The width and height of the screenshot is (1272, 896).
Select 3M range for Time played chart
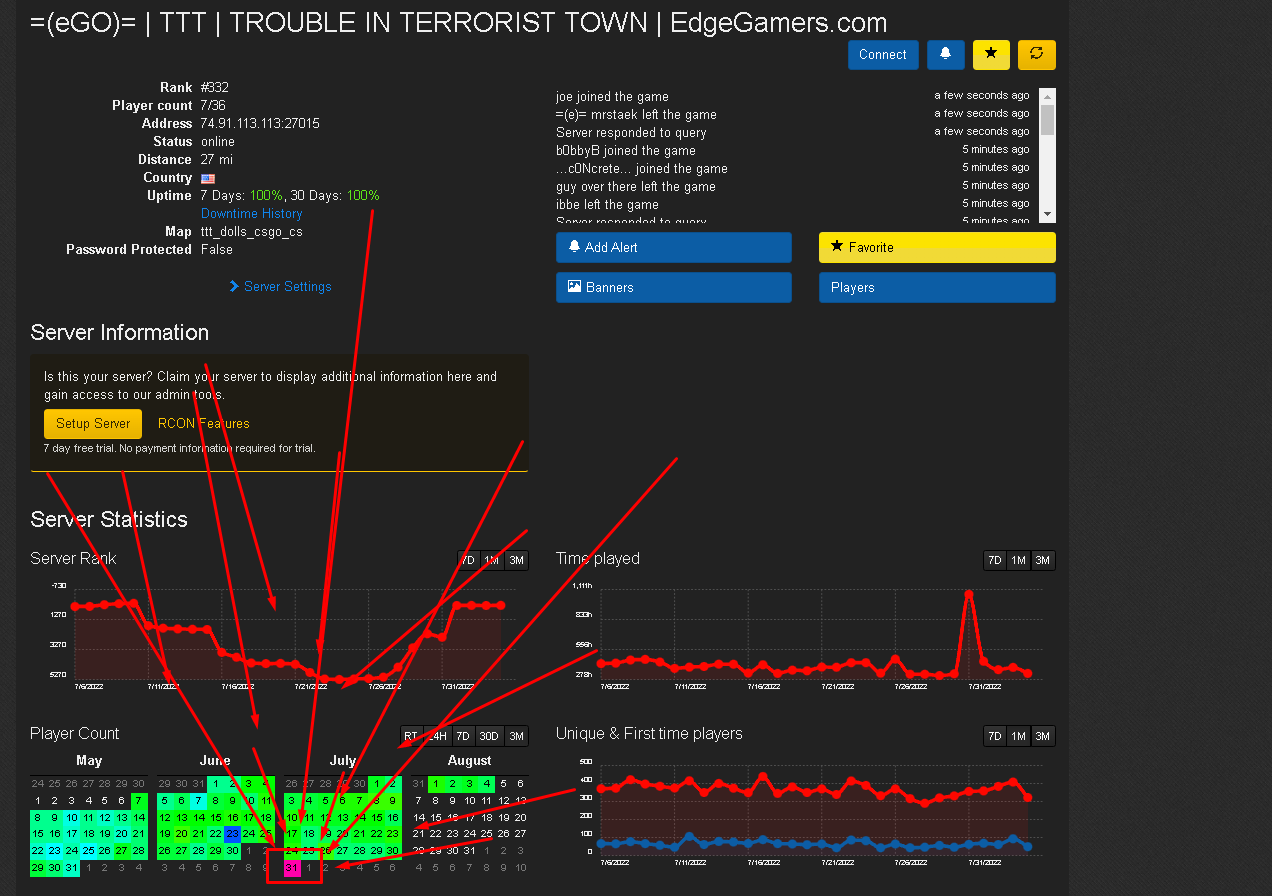point(1043,561)
